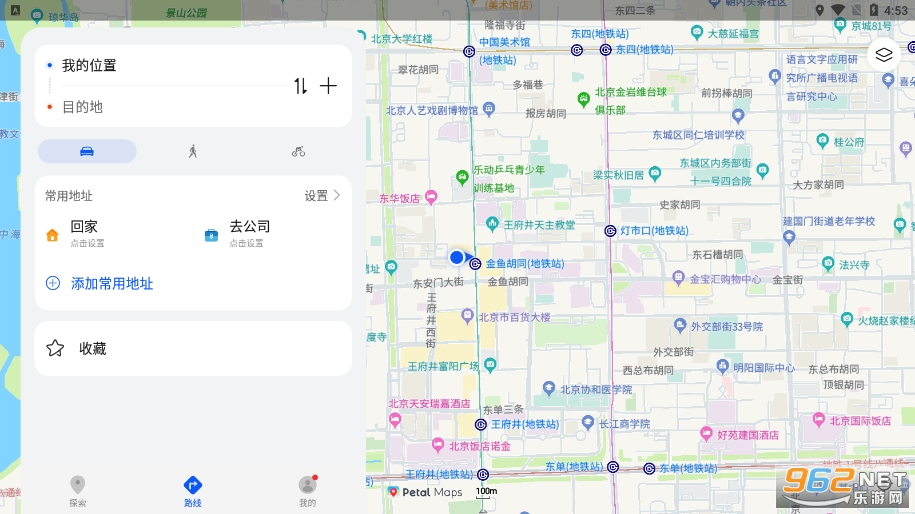Select 王府井(地铁站) marker near 东单三条
This screenshot has width=915, height=514.
pos(481,425)
